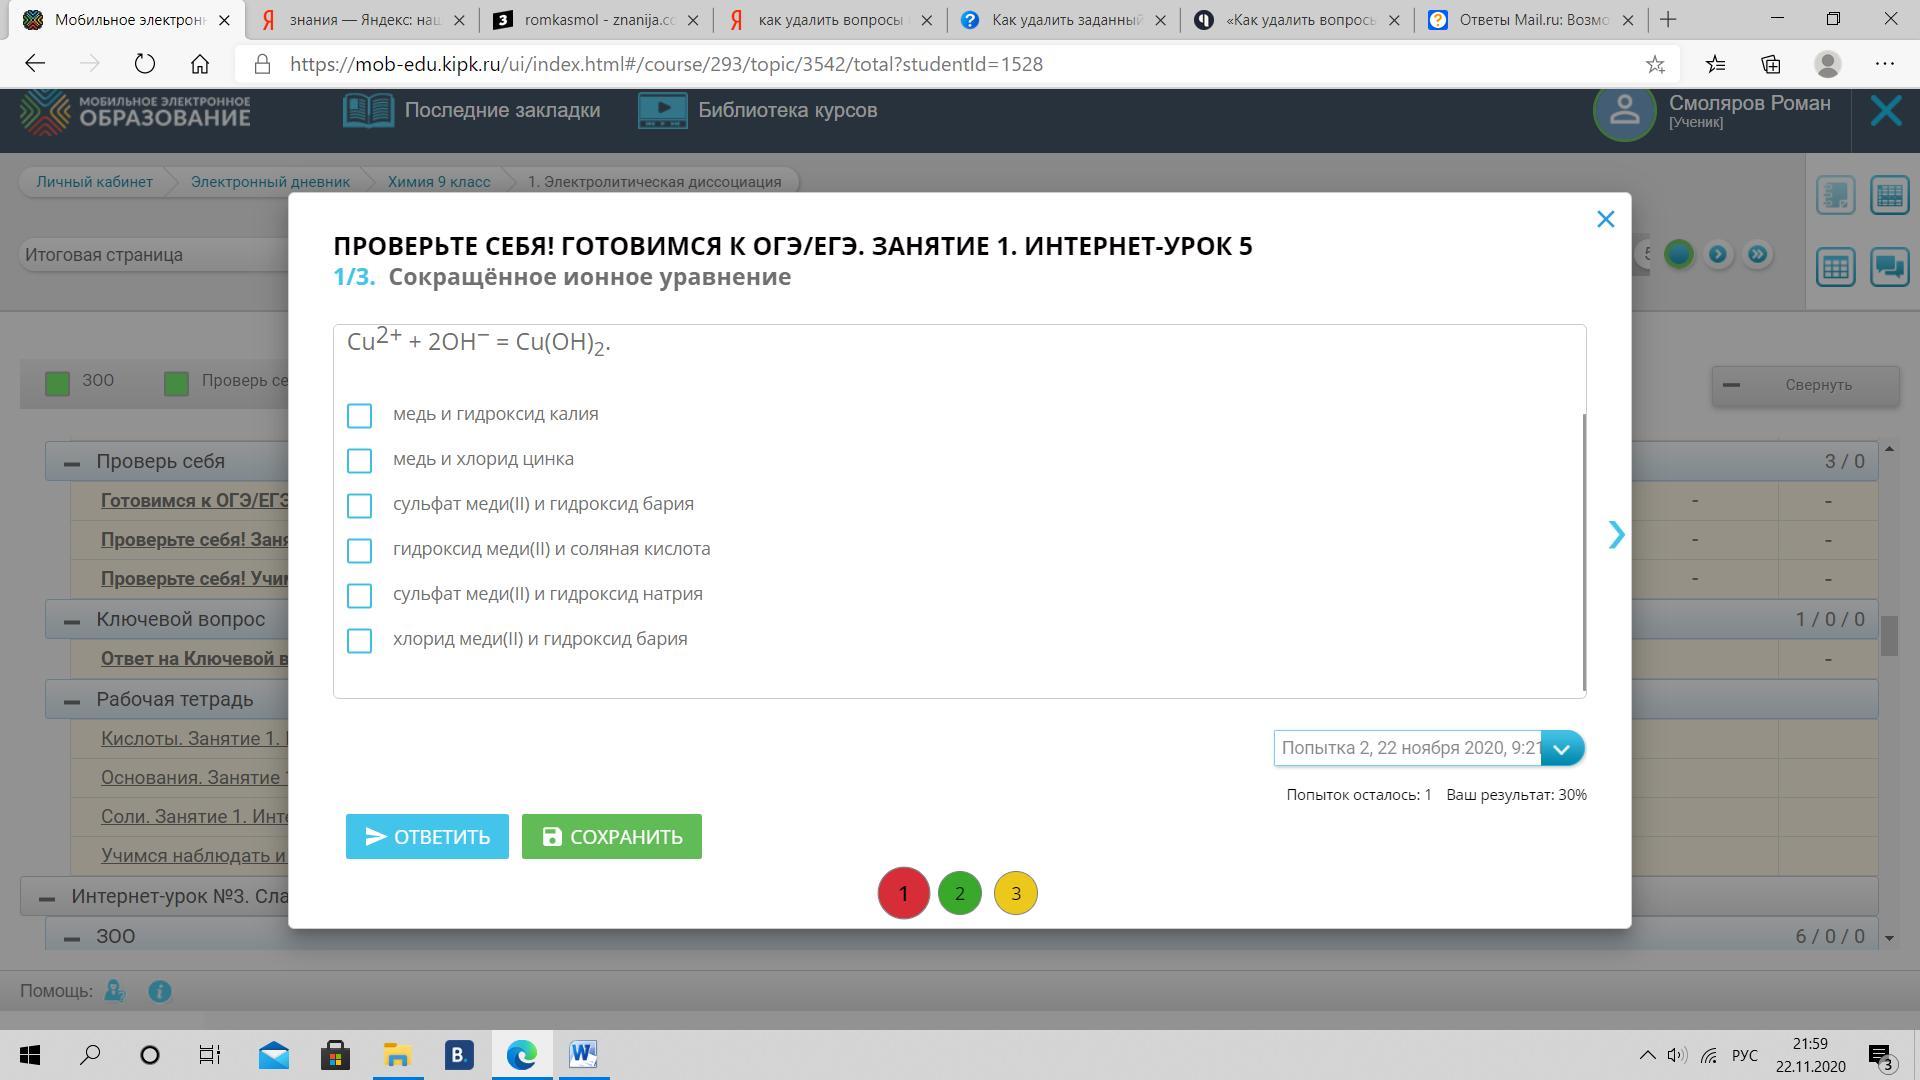The width and height of the screenshot is (1920, 1080).
Task: Click the browser favorites star icon
Action: coord(1655,64)
